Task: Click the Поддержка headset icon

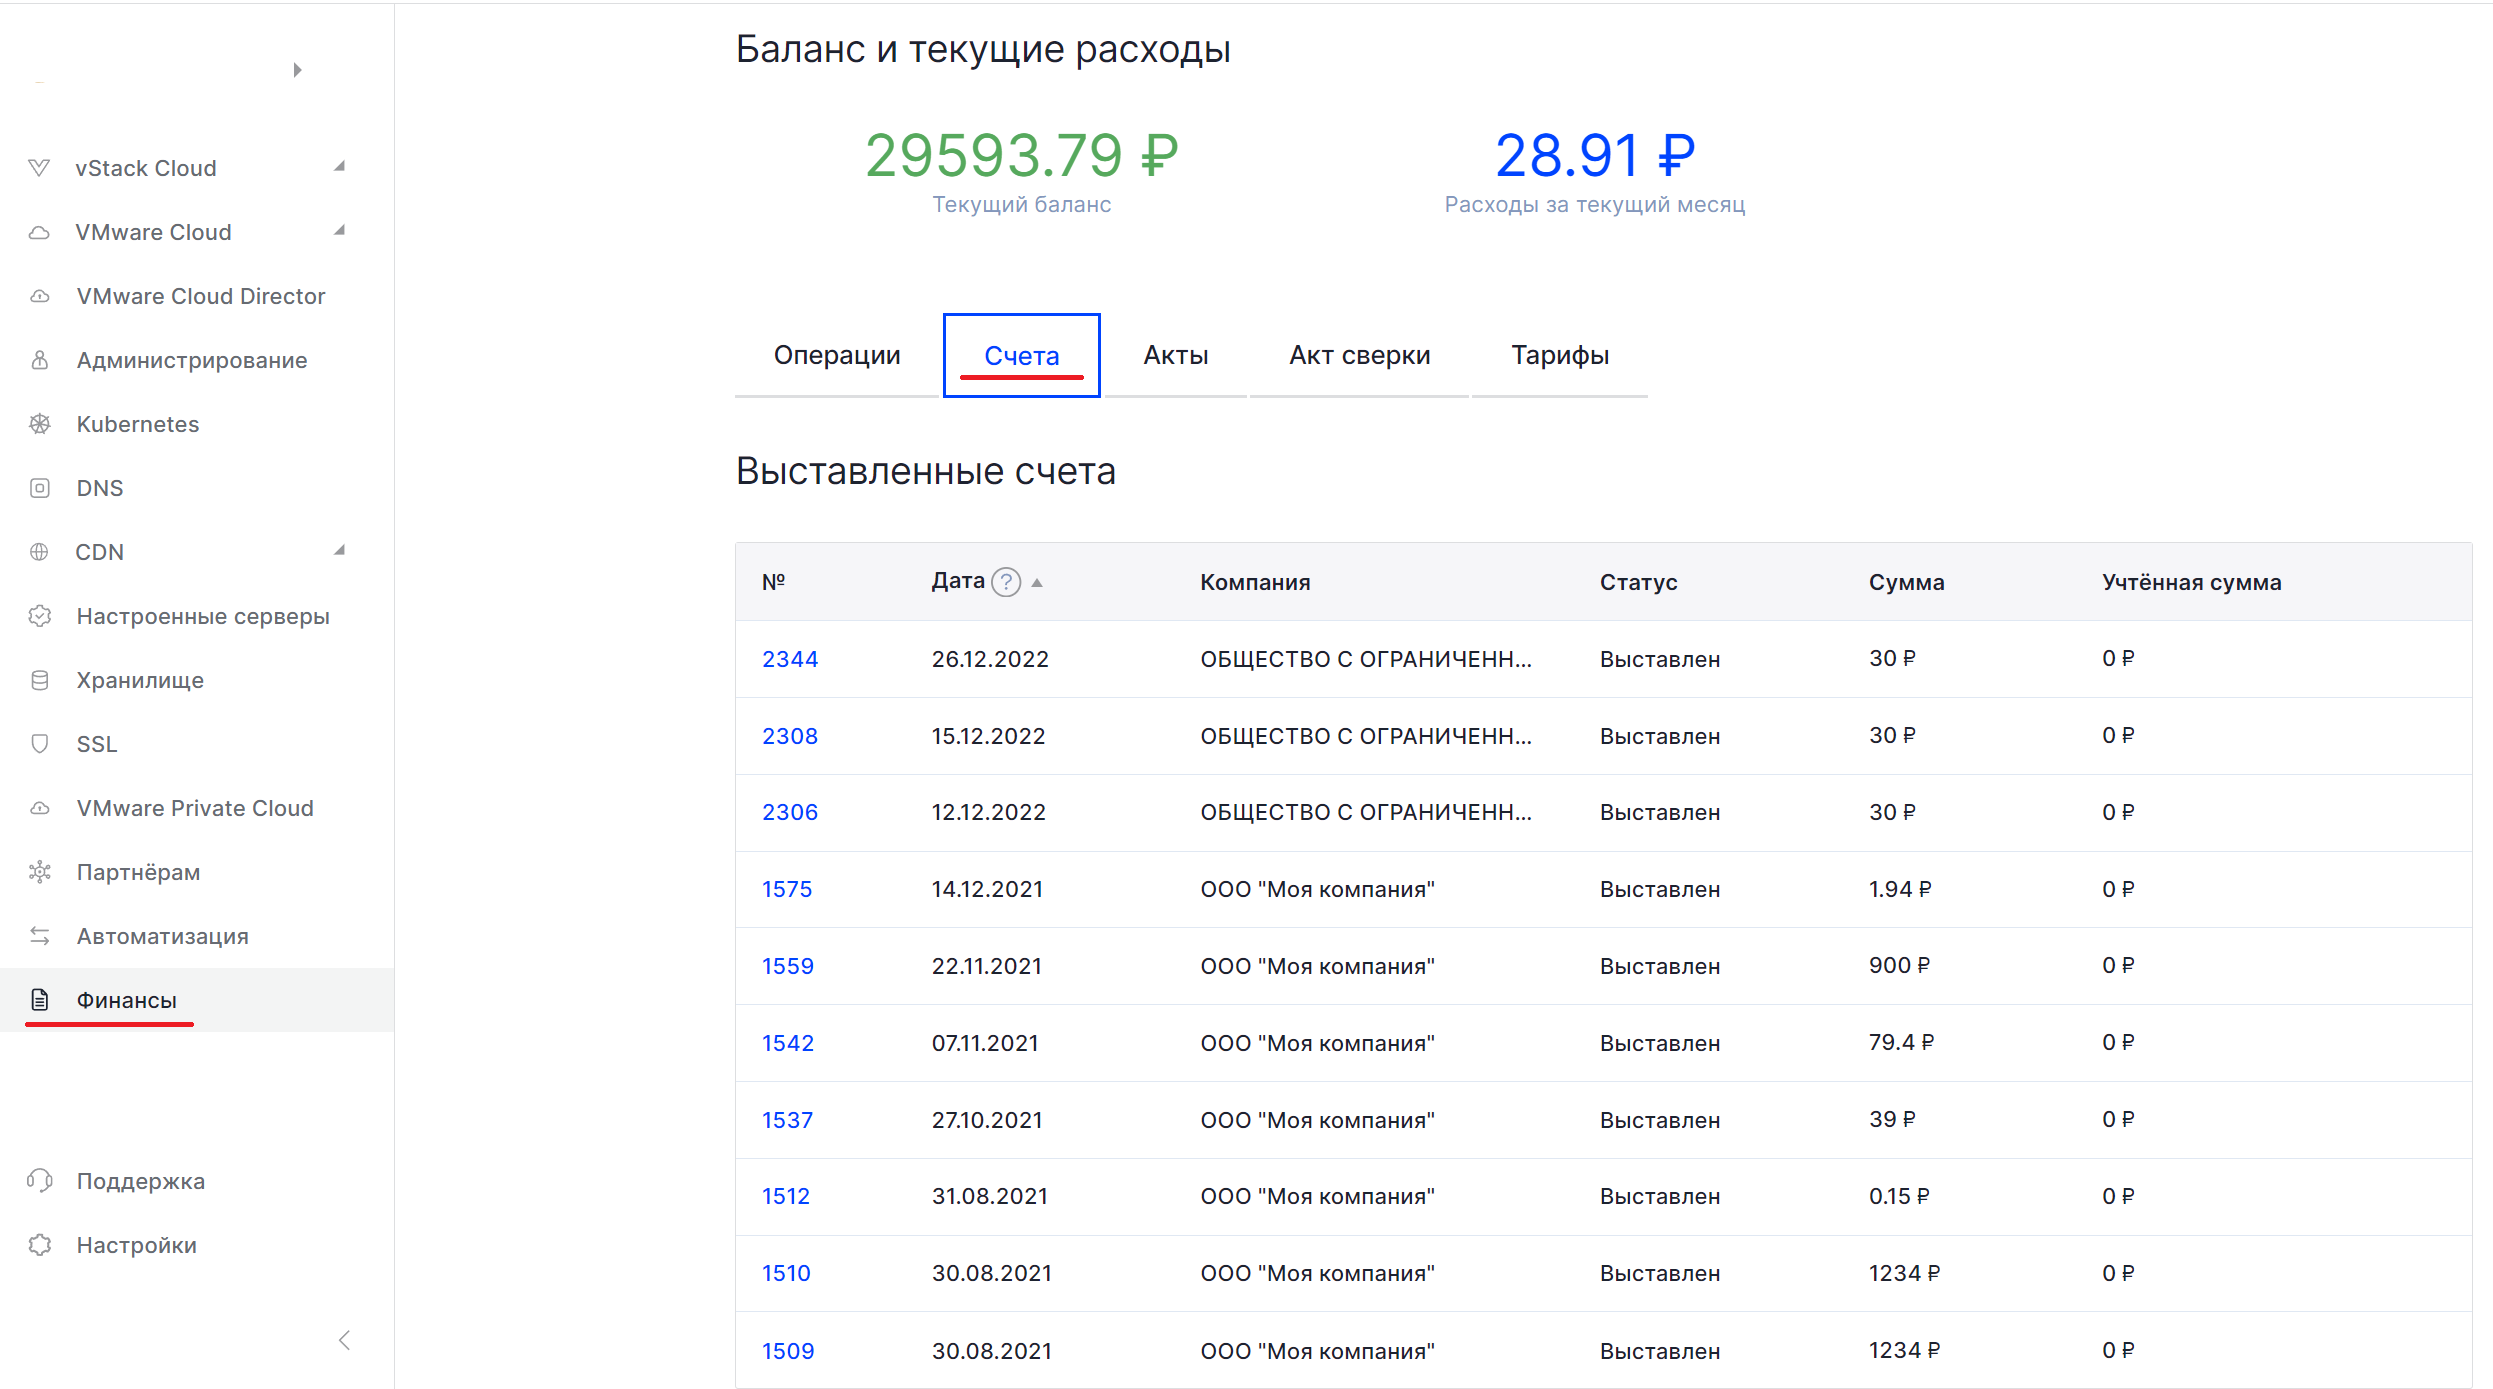Action: 39,1181
